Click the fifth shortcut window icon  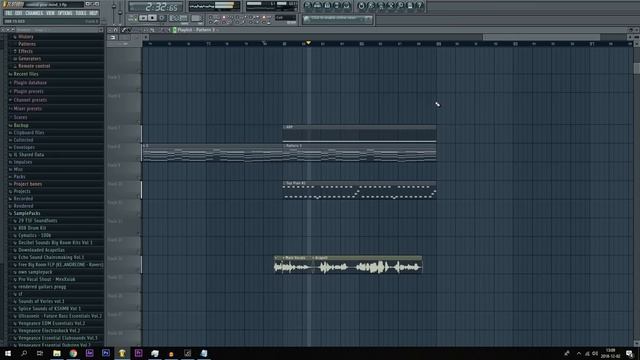[x=347, y=5]
